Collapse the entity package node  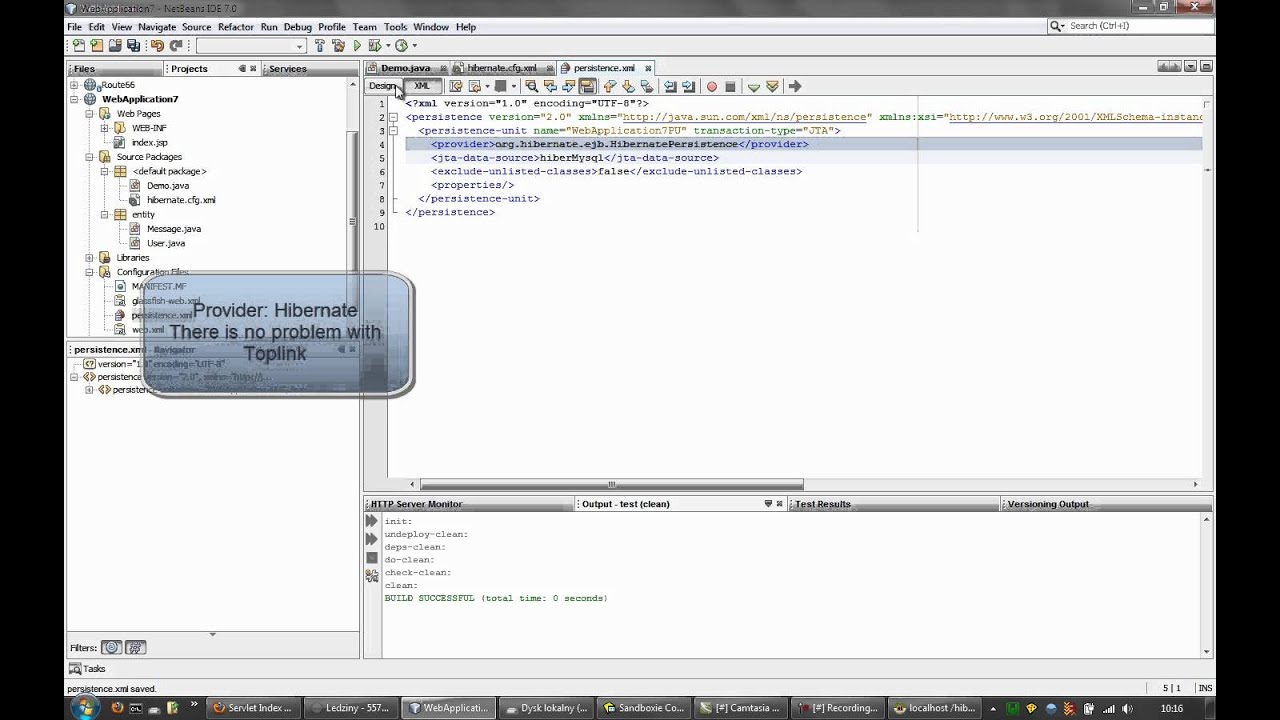click(x=104, y=214)
